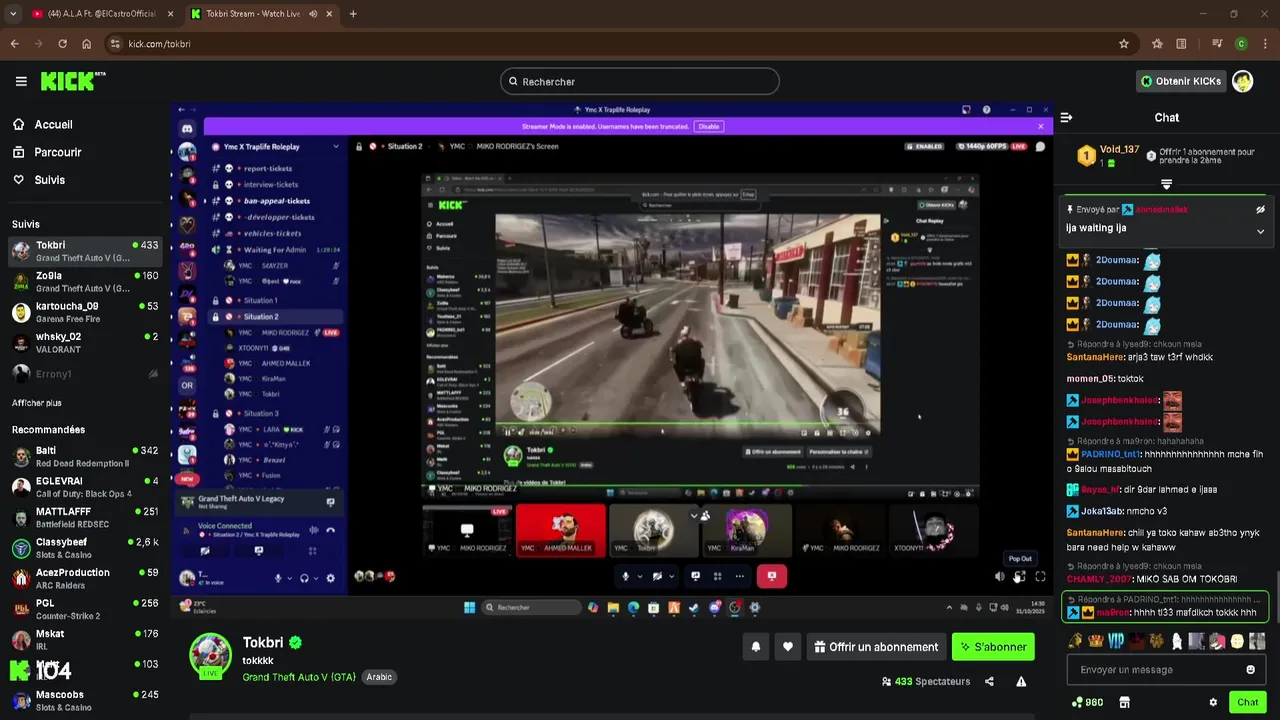
Task: Mute the Tokbri Stream tab audio
Action: tap(313, 14)
